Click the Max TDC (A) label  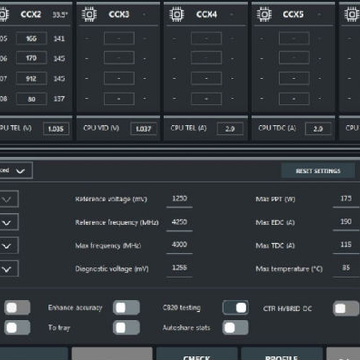click(x=275, y=246)
